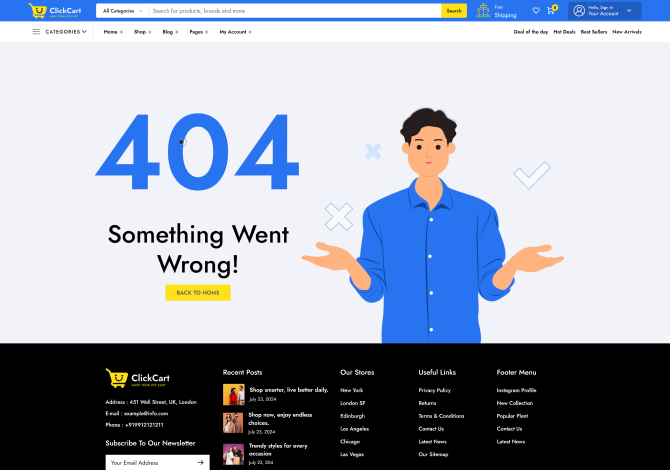Screen dimensions: 670x470
Task: Open the hamburger Categories menu icon
Action: 36,32
